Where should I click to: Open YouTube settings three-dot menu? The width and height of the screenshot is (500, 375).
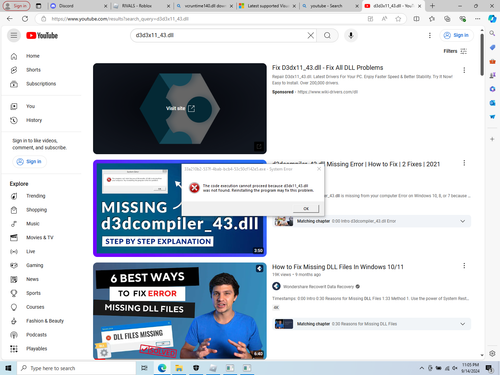pos(430,35)
